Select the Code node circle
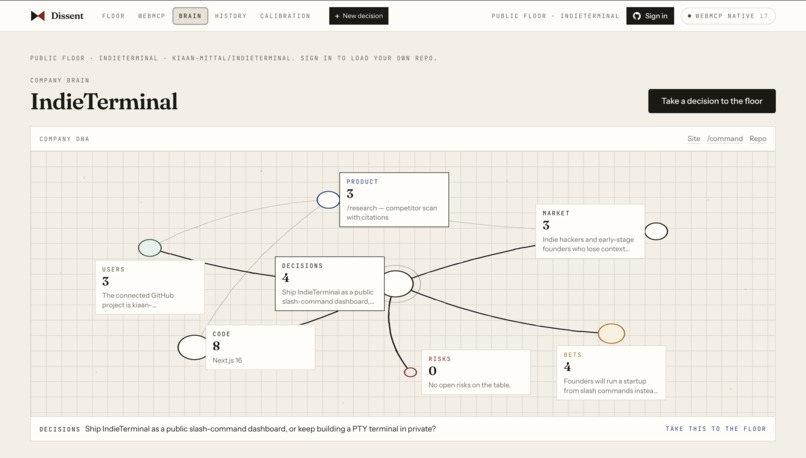 click(193, 347)
